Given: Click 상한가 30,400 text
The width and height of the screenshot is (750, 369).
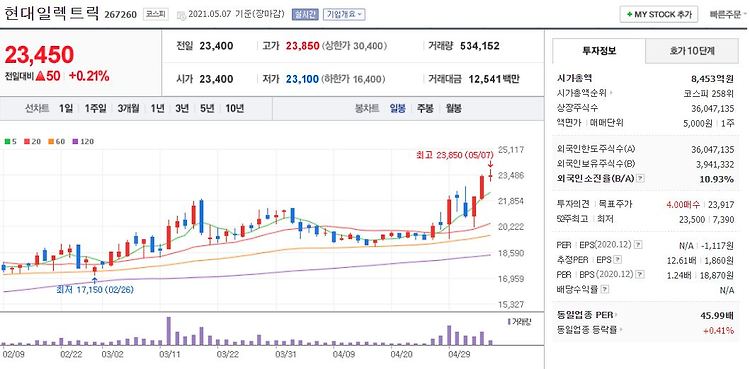Looking at the screenshot, I should (354, 46).
